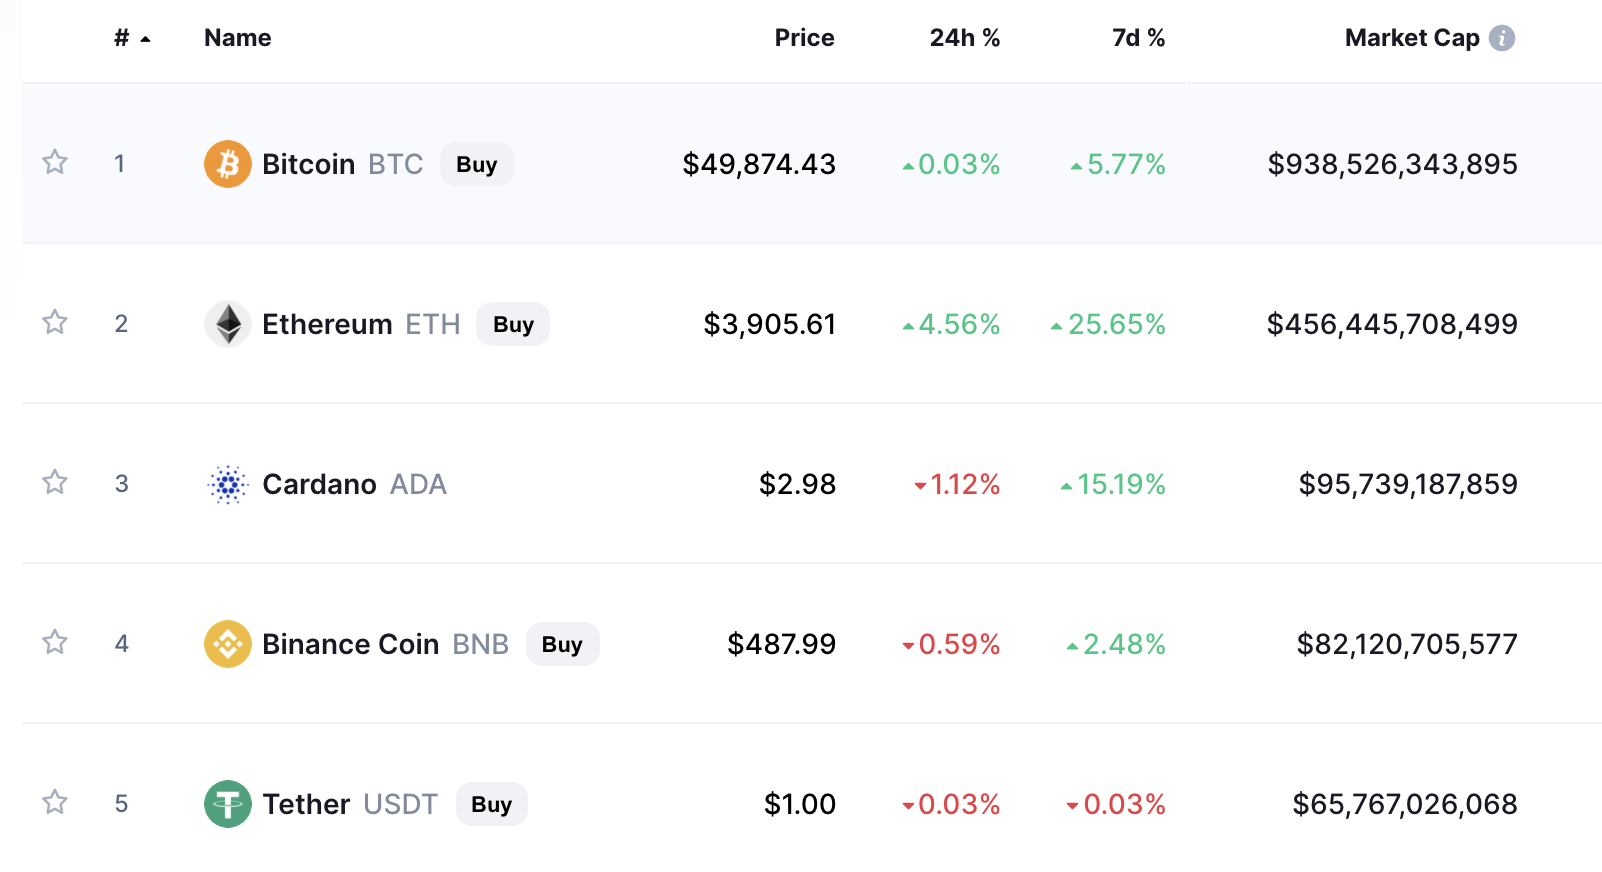Click the Binance Coin logo icon
Screen dimensions: 1602x872
(x=228, y=644)
